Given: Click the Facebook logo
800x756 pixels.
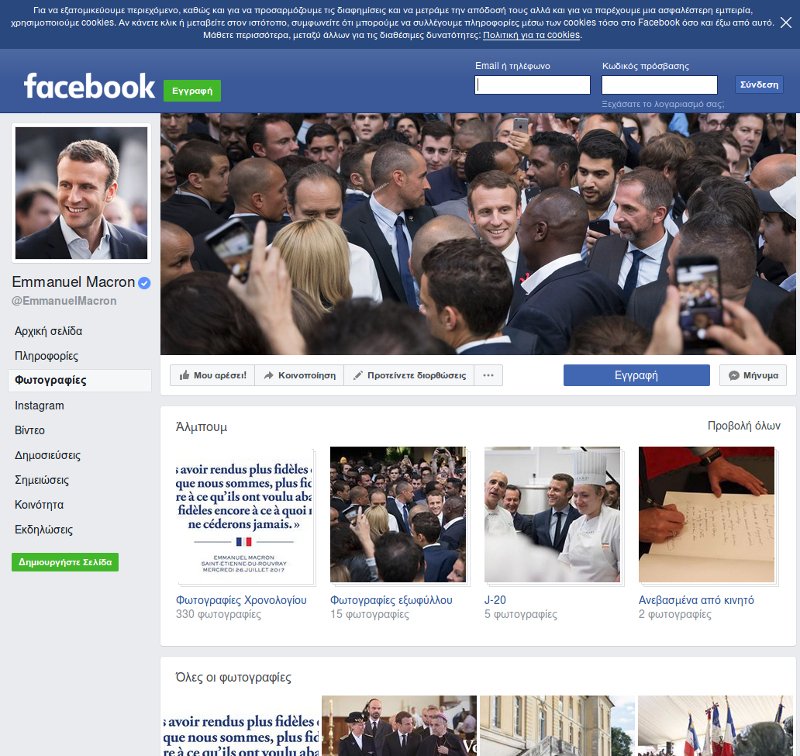Looking at the screenshot, I should coord(89,86).
